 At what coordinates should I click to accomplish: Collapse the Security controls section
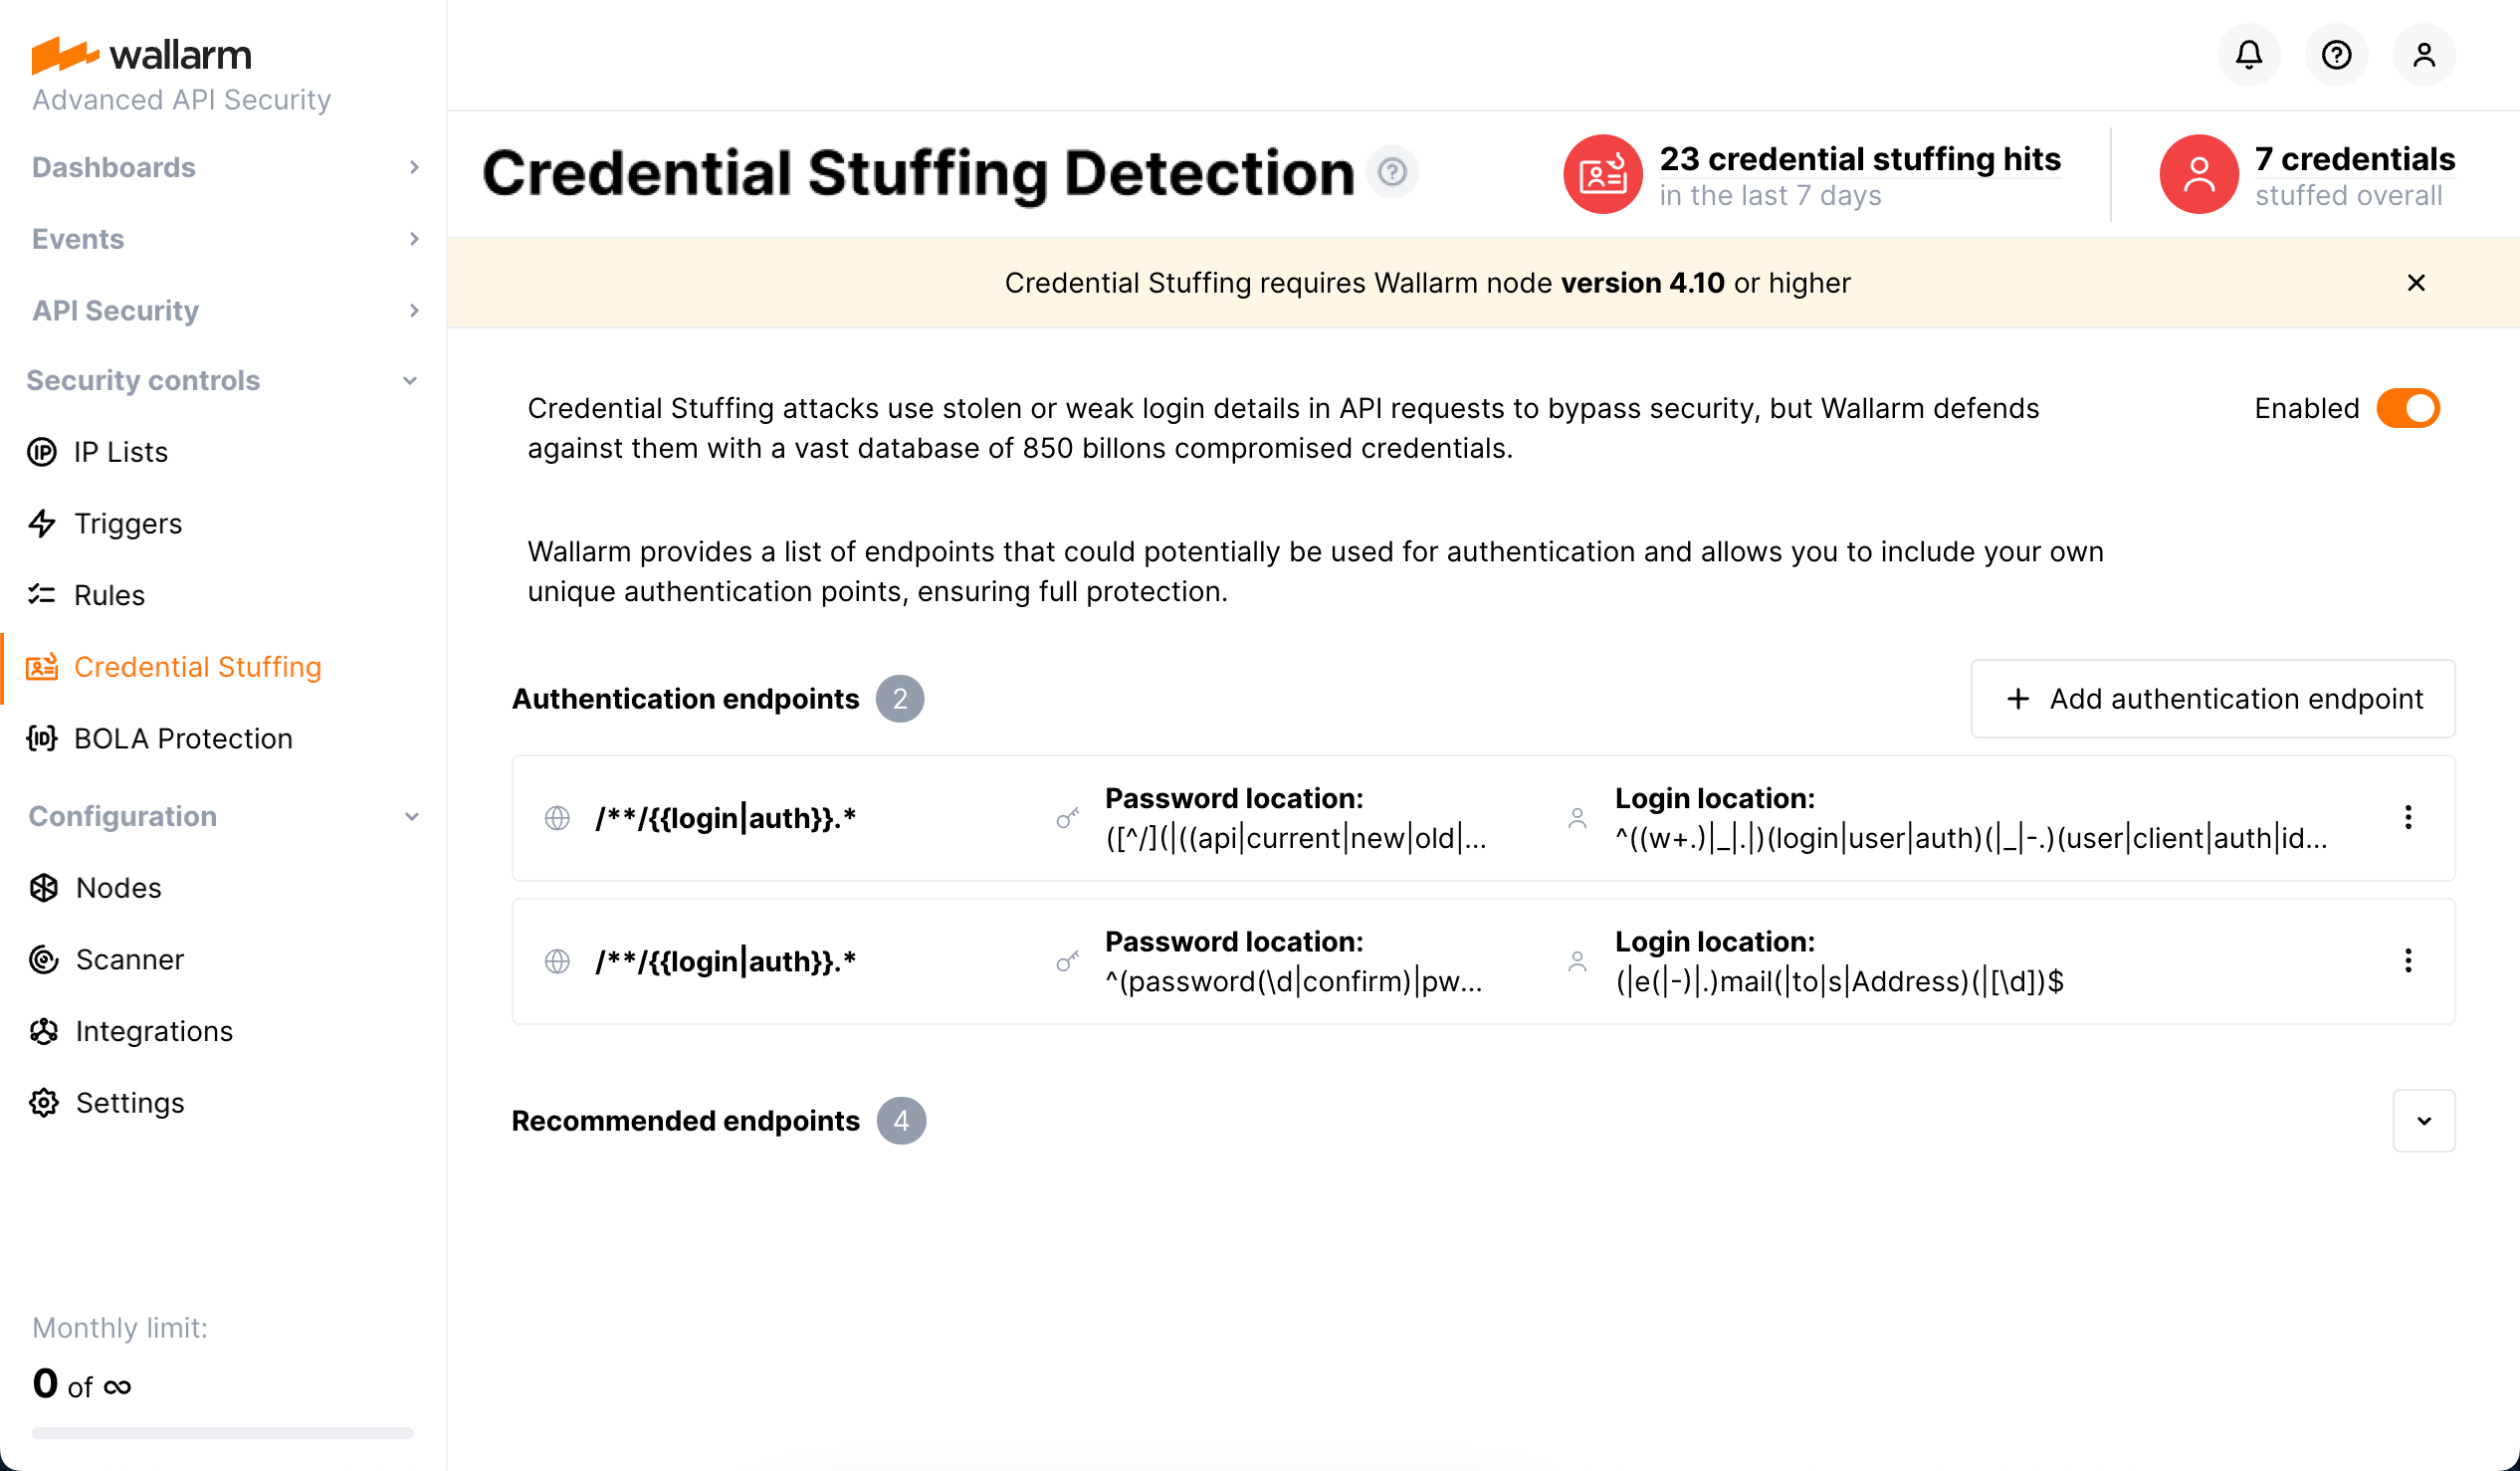(x=410, y=380)
